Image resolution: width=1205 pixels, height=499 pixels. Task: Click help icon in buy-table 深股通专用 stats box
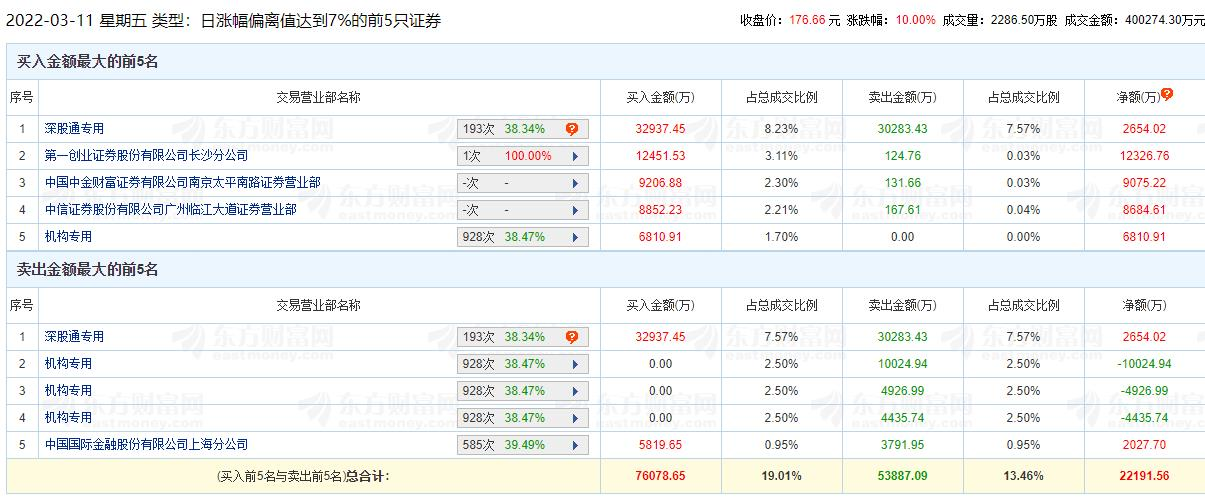point(572,129)
